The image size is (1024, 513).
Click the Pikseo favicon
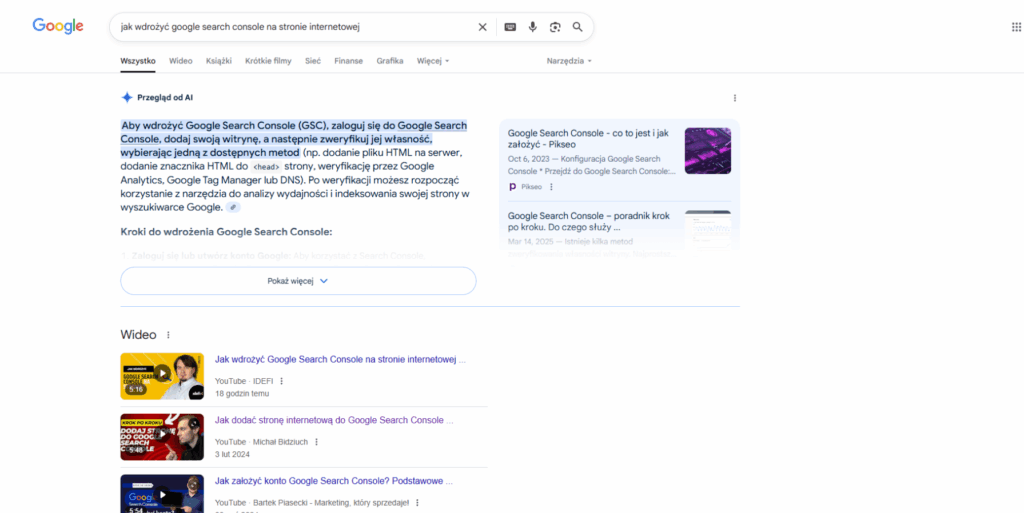pyautogui.click(x=513, y=187)
